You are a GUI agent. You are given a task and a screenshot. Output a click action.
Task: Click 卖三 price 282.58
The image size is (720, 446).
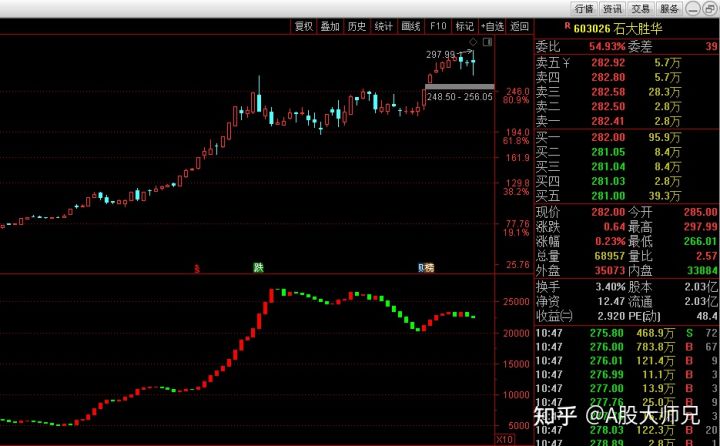pyautogui.click(x=608, y=92)
